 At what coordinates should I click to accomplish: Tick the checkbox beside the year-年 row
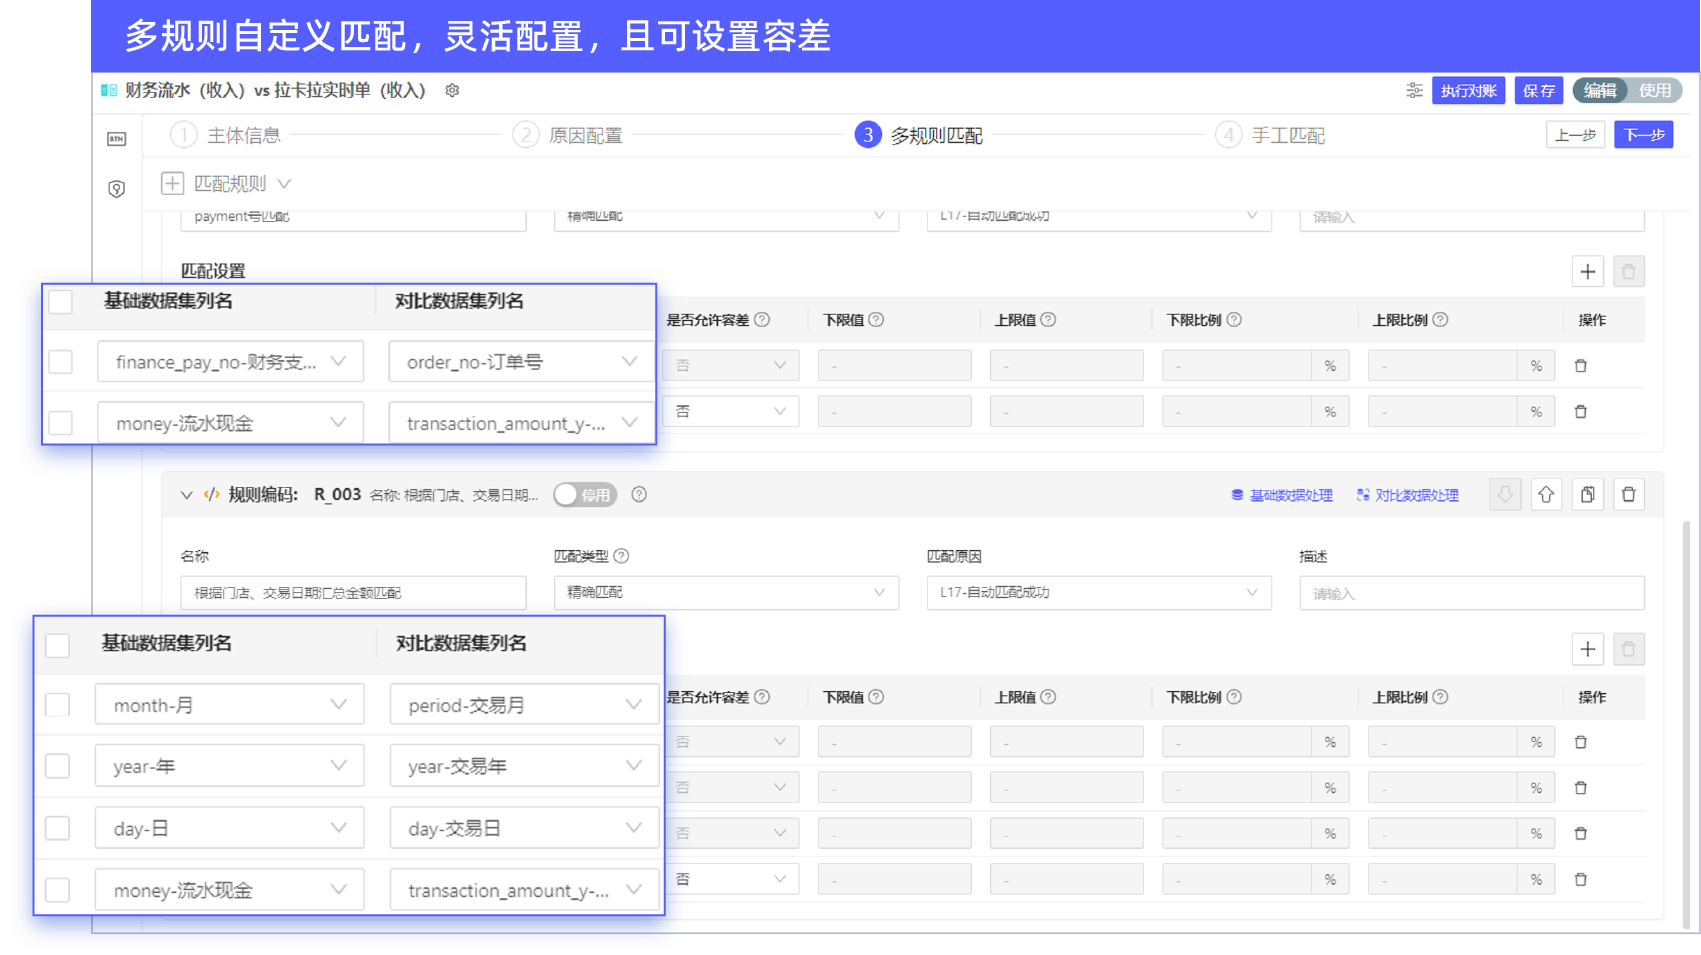(58, 767)
